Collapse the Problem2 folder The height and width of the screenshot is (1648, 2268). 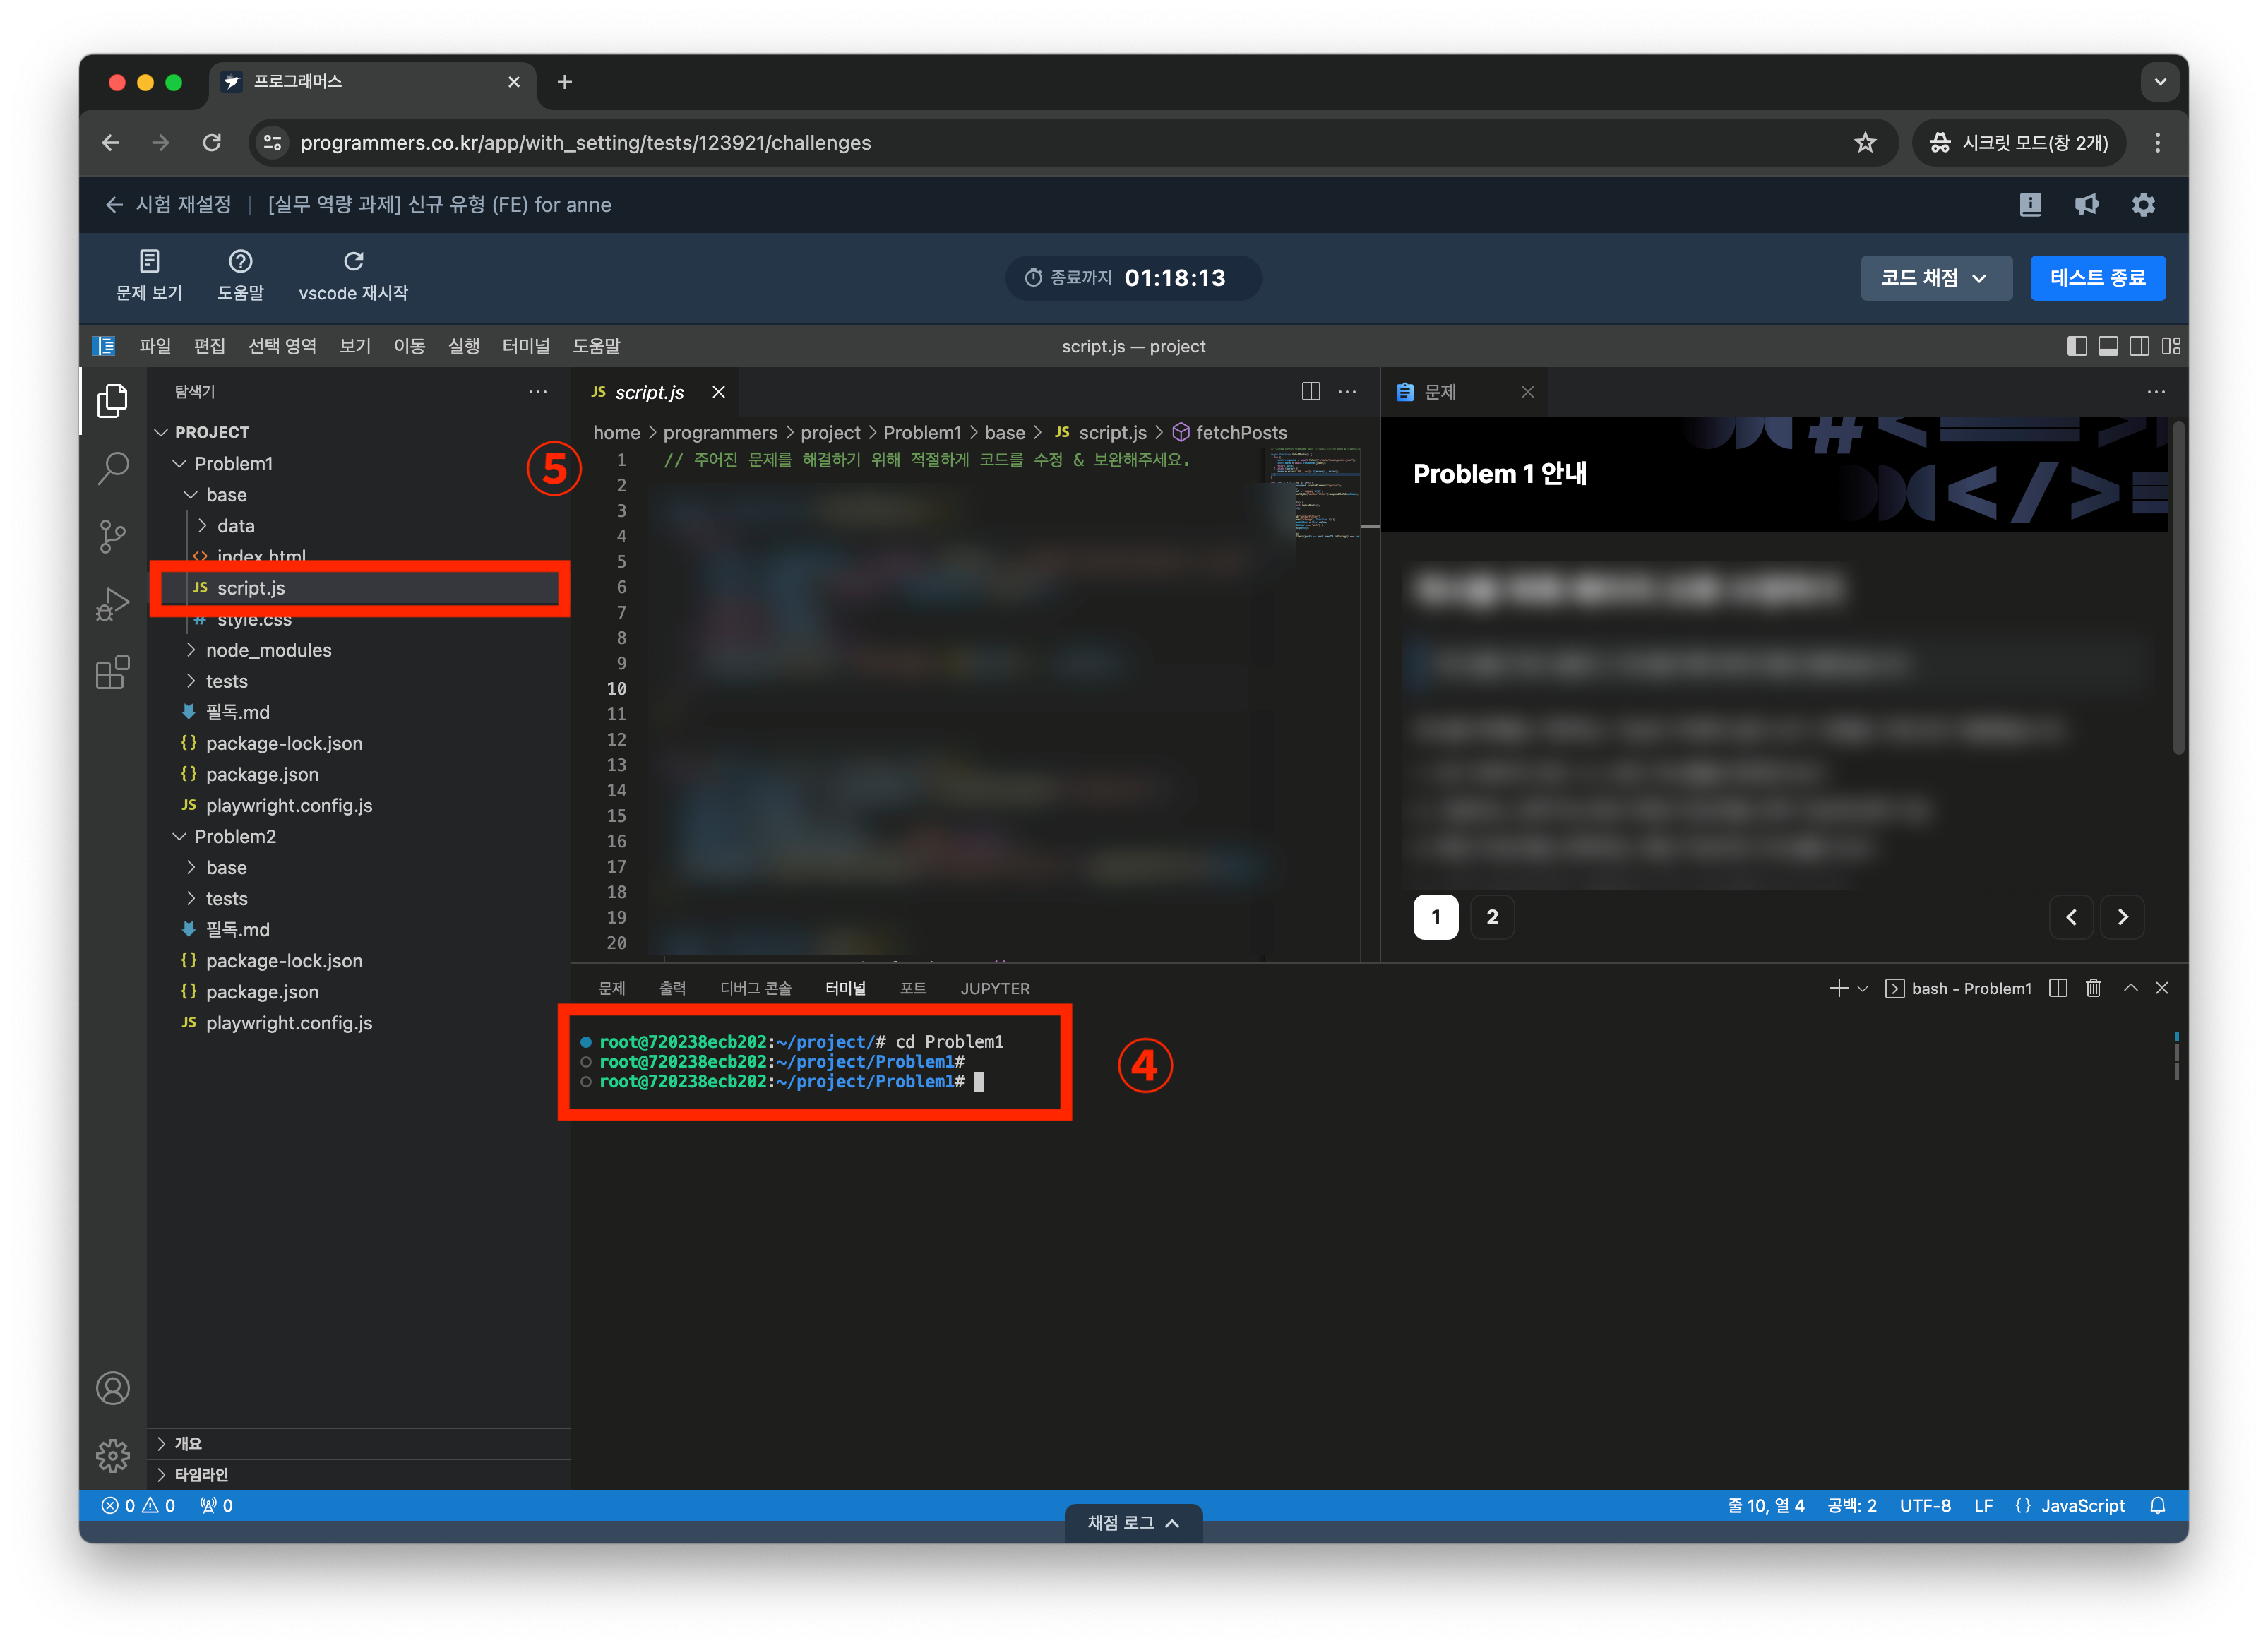coord(235,836)
